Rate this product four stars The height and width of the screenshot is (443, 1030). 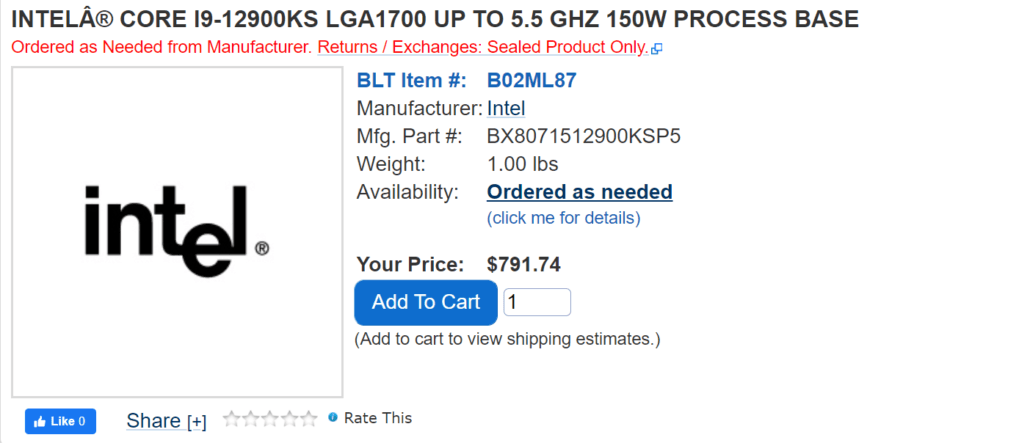click(288, 419)
